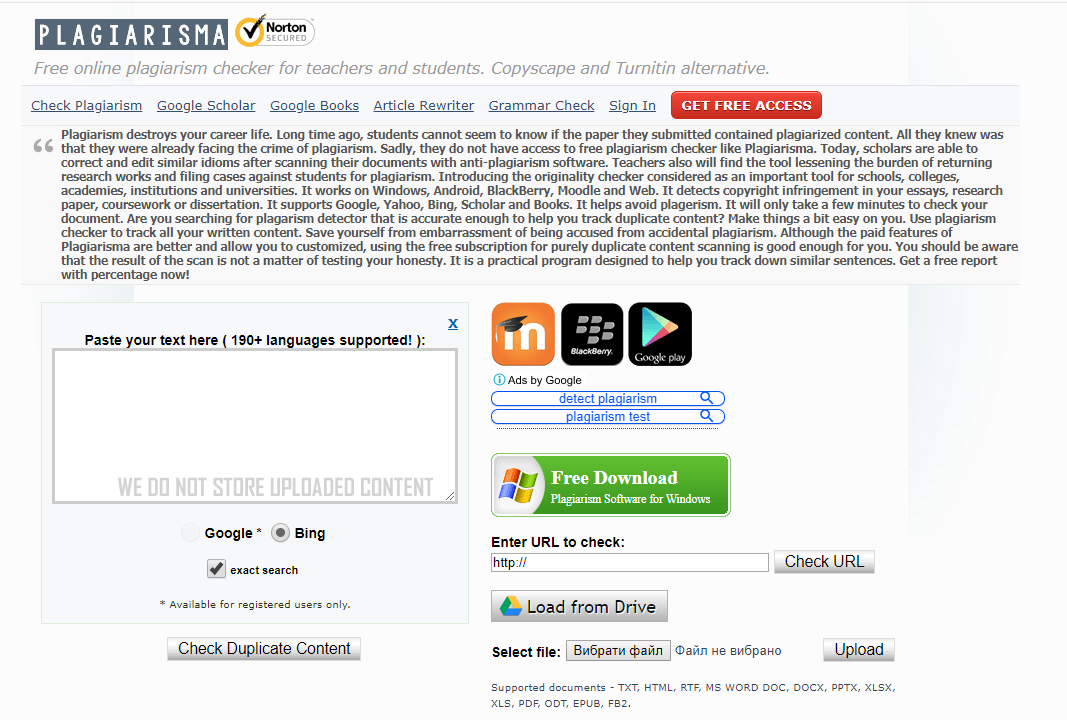The image size is (1067, 720).
Task: Click the Check URL button
Action: point(824,561)
